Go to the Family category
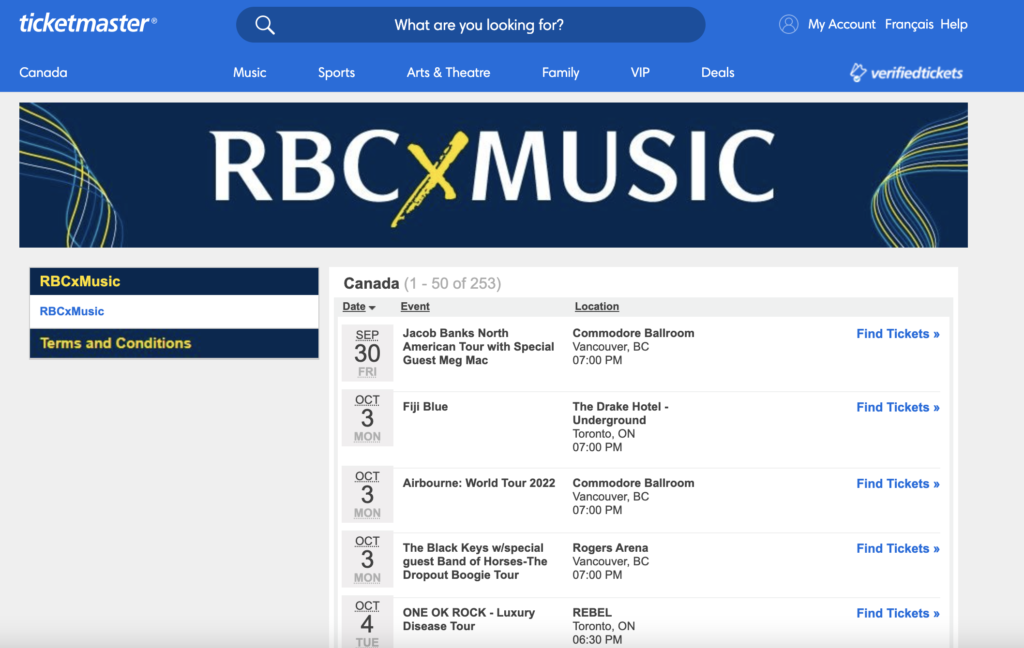Screen dimensions: 1024x648 (560, 72)
